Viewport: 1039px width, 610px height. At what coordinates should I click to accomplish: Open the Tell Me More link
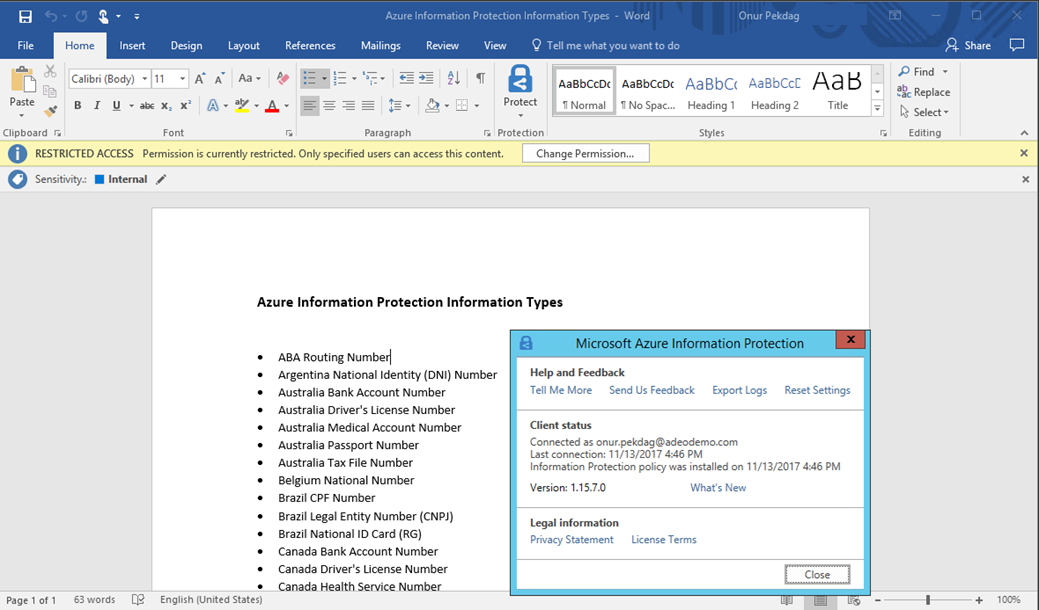[561, 390]
